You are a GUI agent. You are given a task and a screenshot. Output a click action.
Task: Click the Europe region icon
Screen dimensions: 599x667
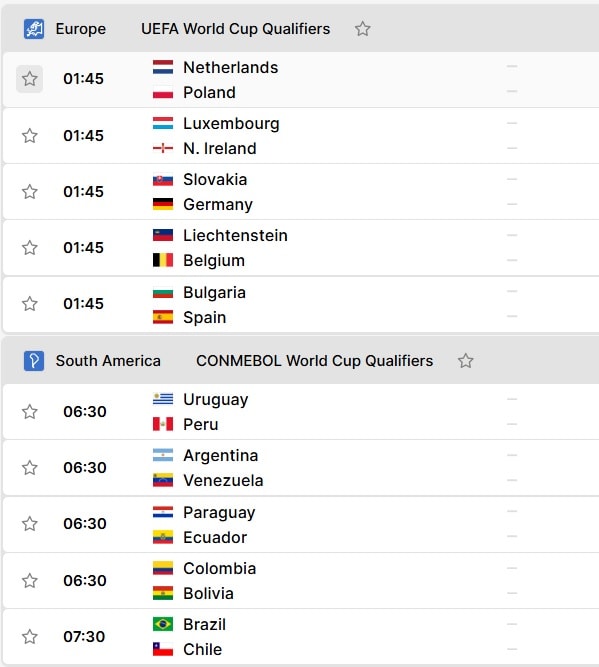point(34,29)
